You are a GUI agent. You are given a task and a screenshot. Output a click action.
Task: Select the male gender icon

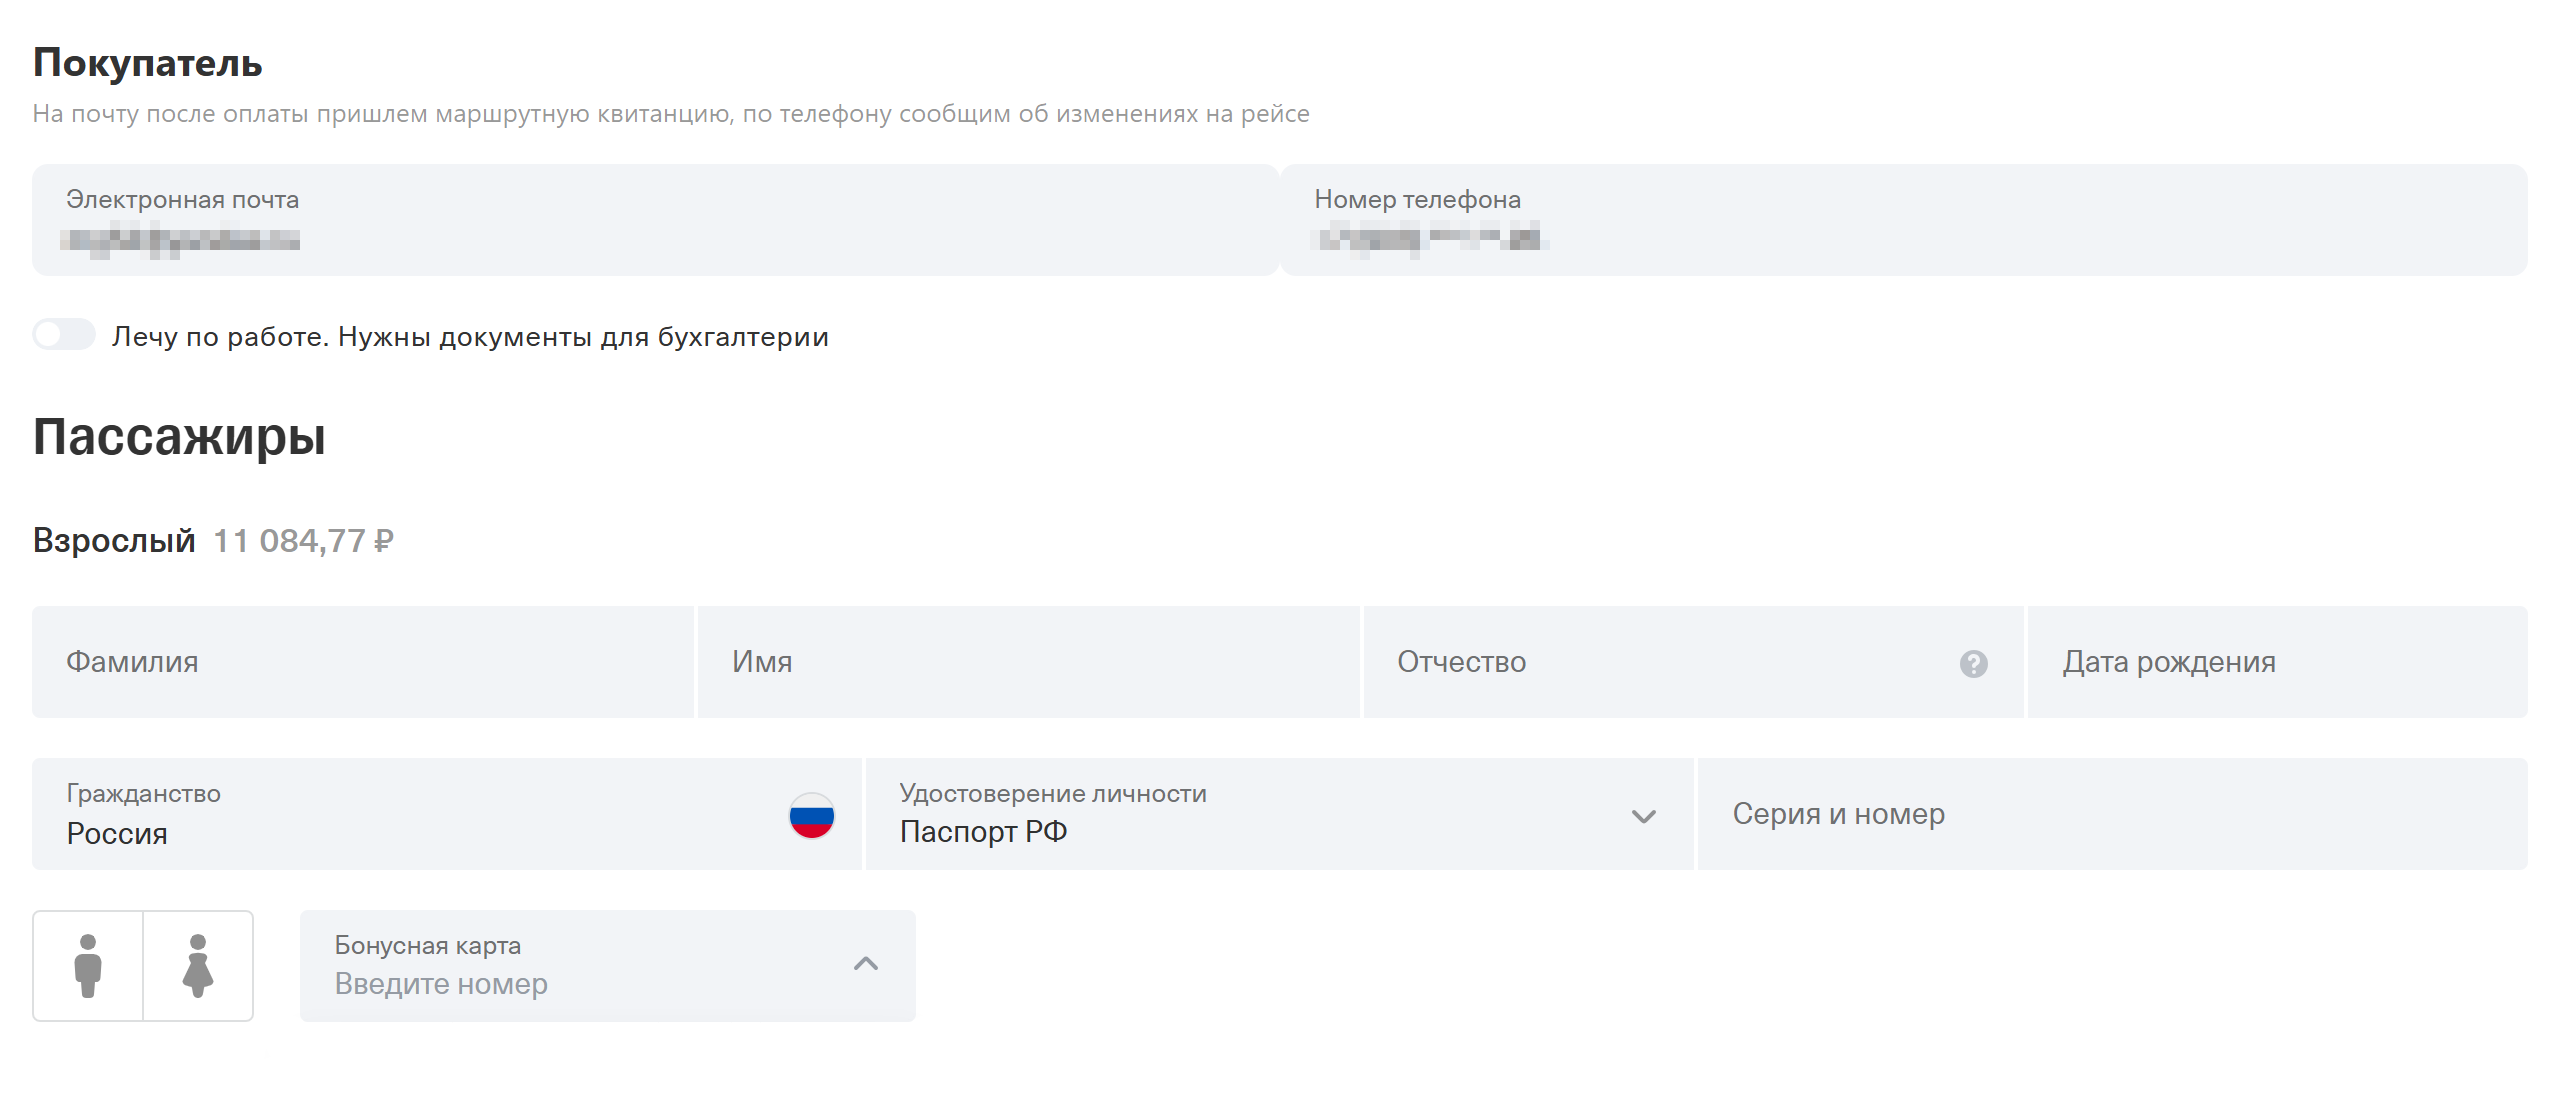[88, 966]
